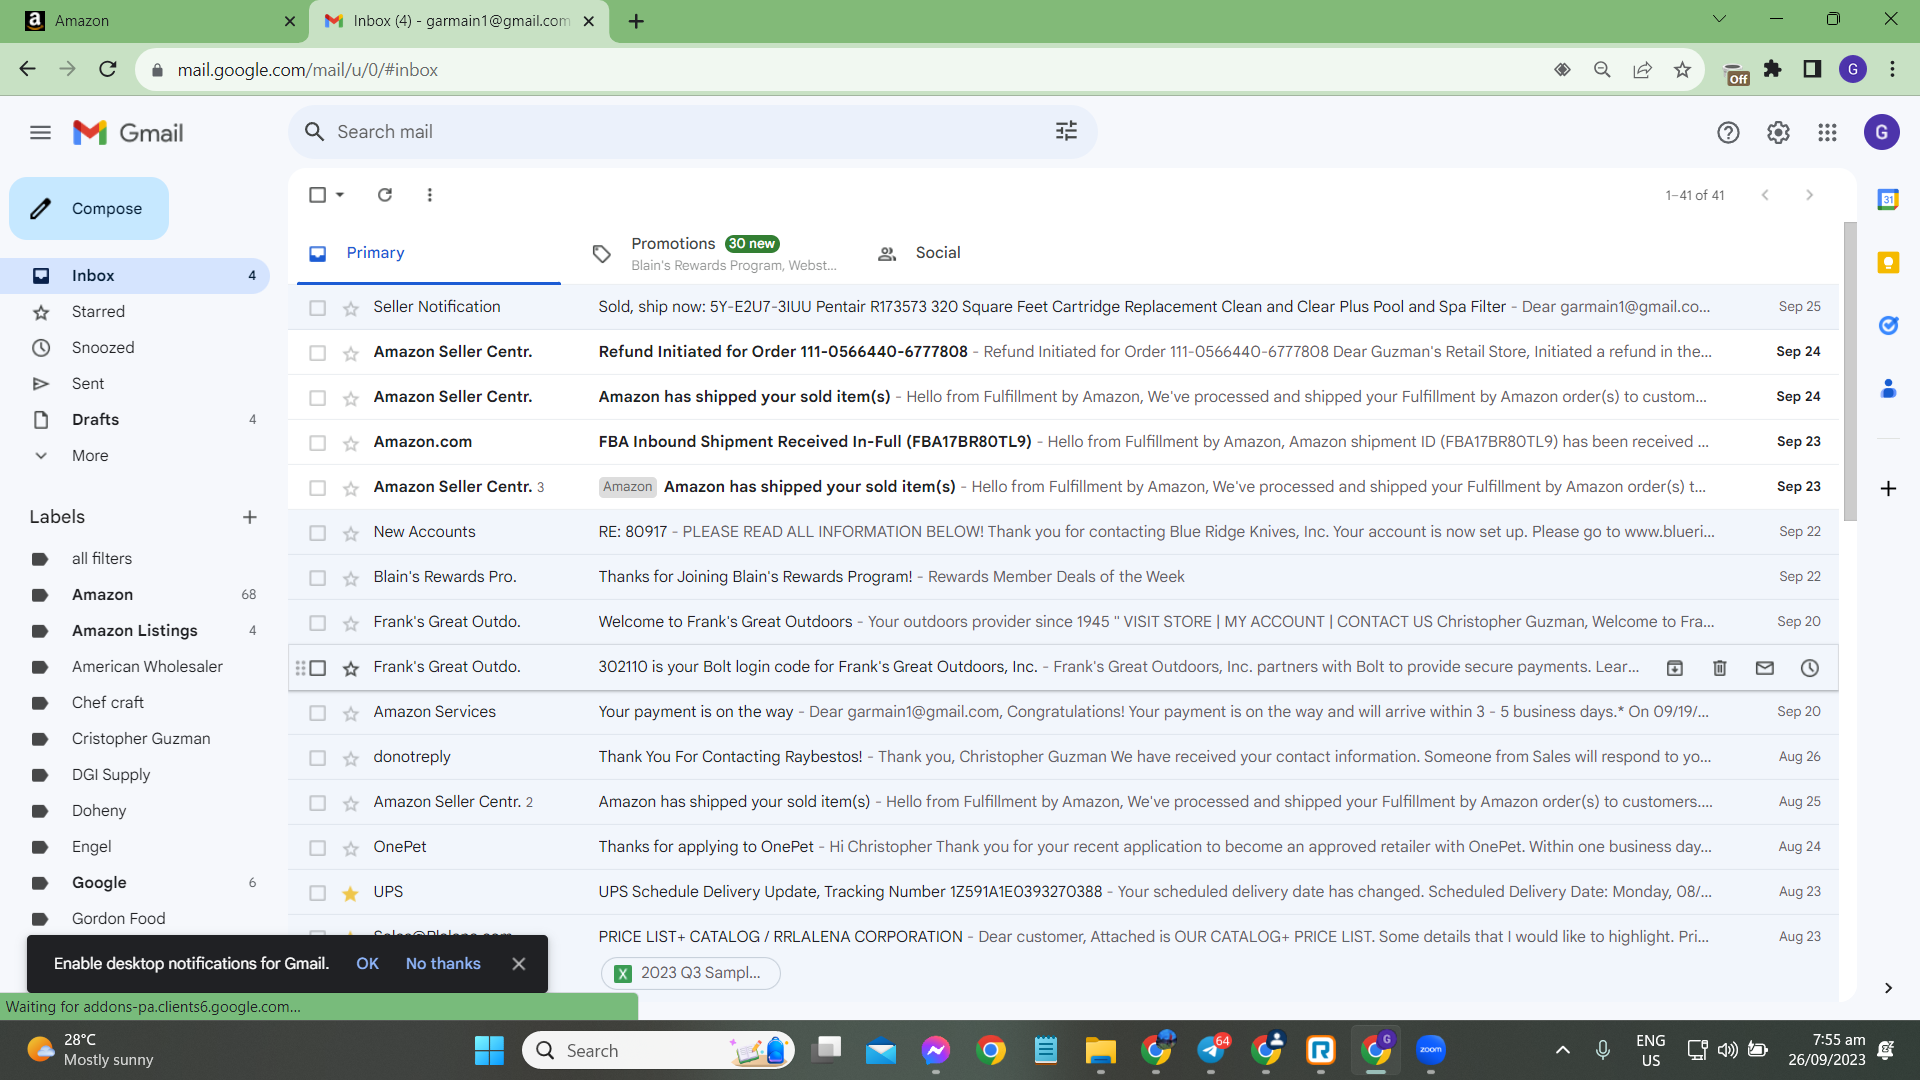Refresh the inbox message list

(385, 195)
